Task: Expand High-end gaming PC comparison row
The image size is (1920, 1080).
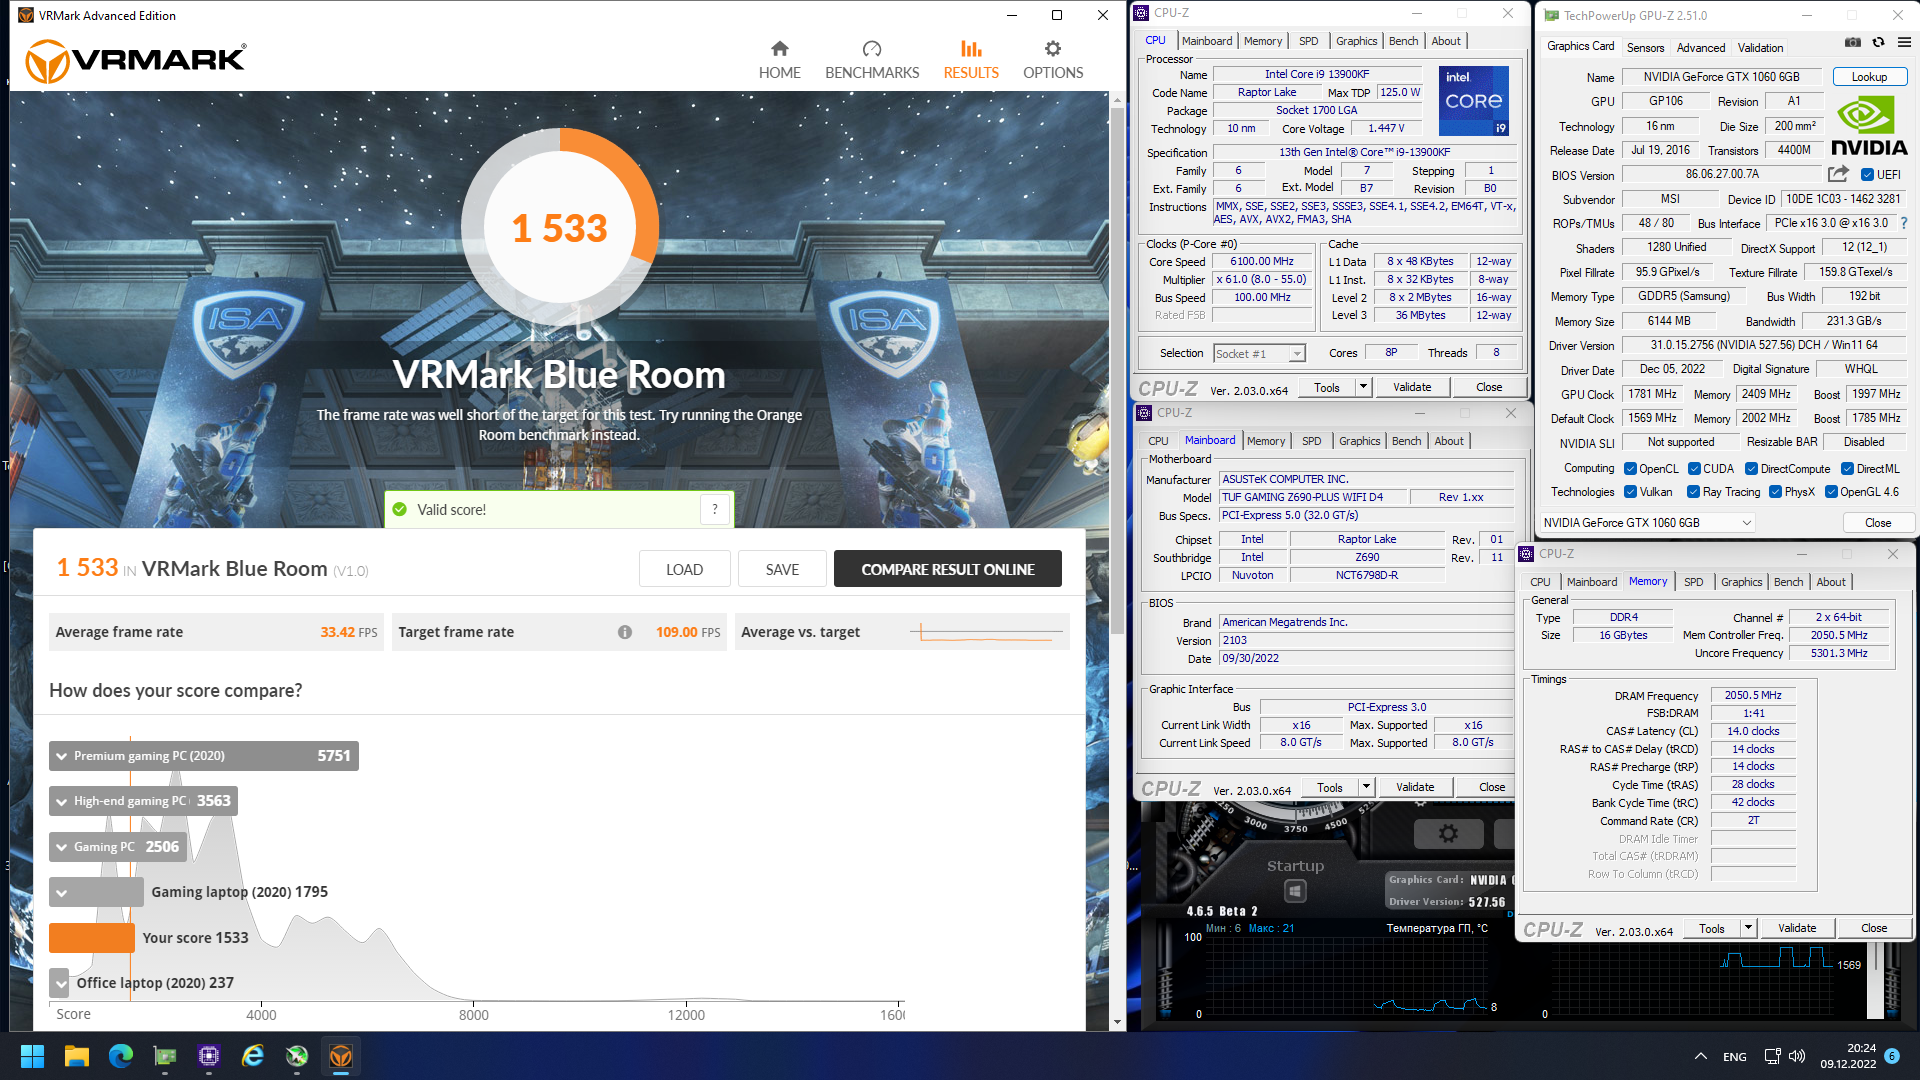Action: (x=143, y=801)
